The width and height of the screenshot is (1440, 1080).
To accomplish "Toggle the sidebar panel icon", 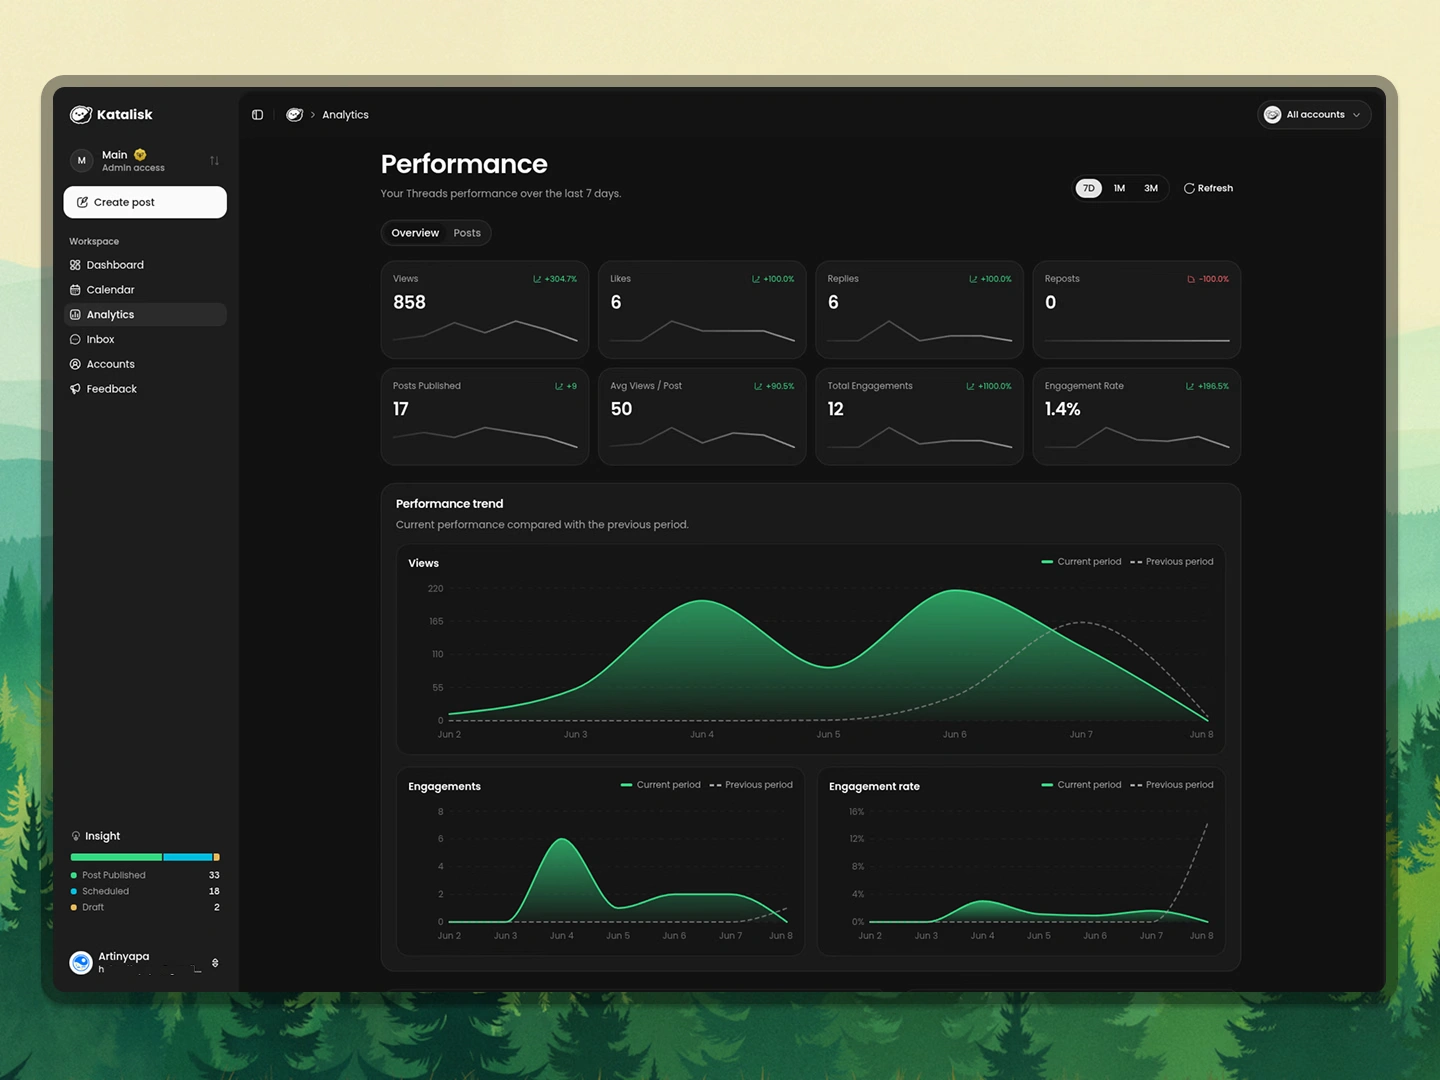I will click(x=257, y=115).
